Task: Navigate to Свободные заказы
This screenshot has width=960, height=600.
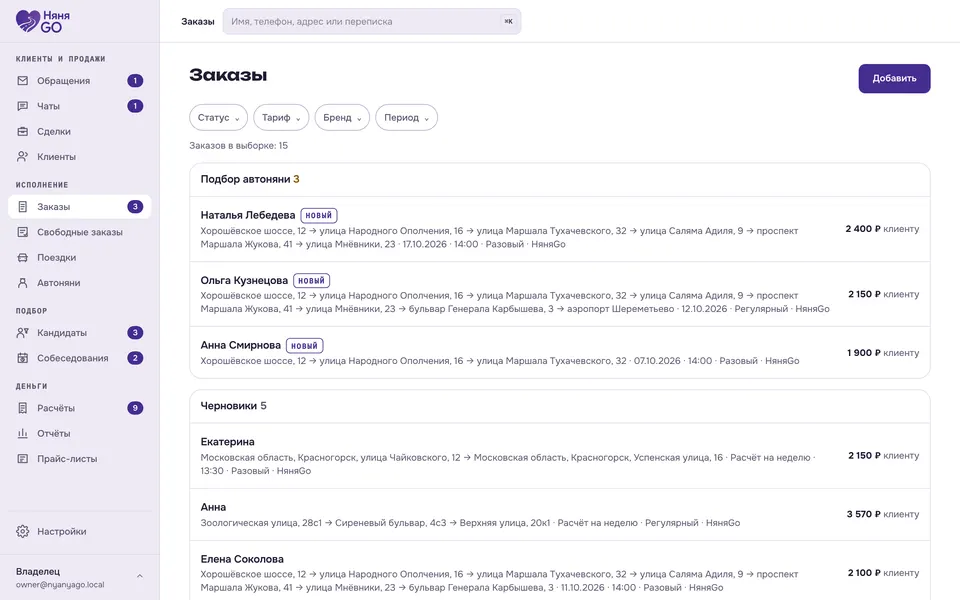Action: click(x=80, y=232)
